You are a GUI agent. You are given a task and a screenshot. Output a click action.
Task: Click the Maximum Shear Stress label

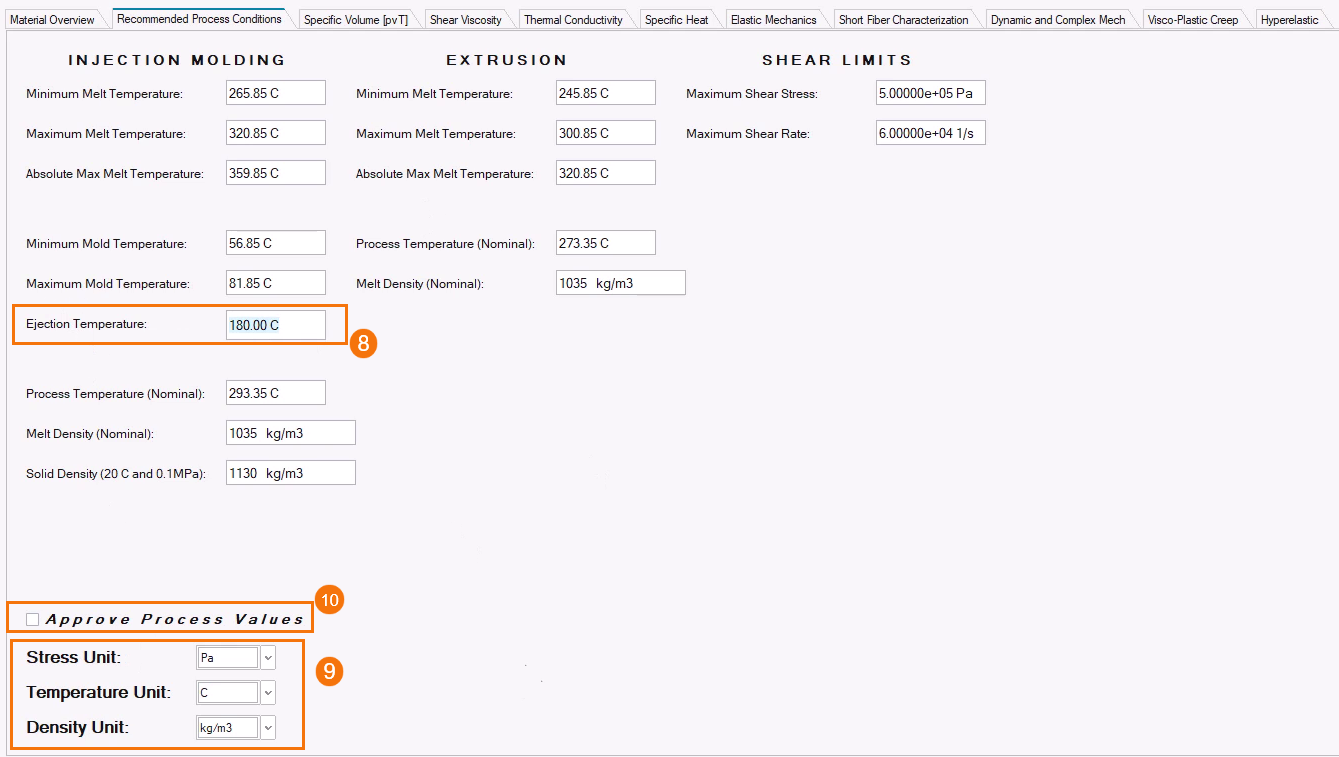(752, 94)
